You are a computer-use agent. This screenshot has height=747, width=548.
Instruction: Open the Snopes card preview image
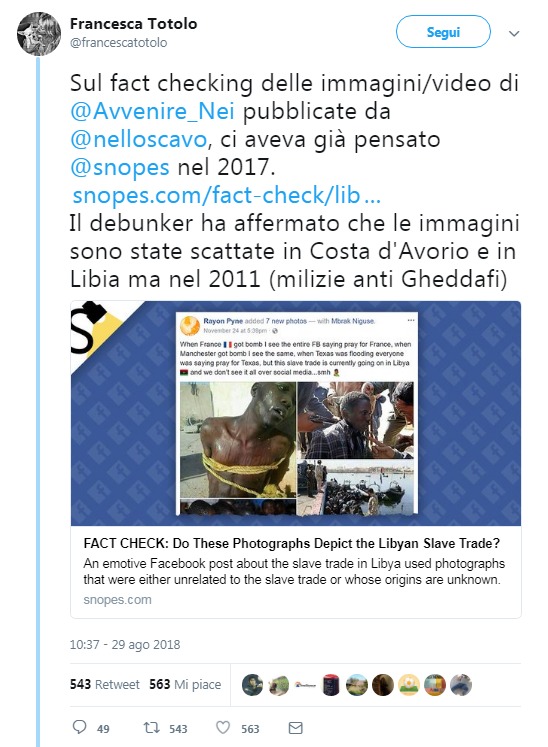click(x=296, y=413)
